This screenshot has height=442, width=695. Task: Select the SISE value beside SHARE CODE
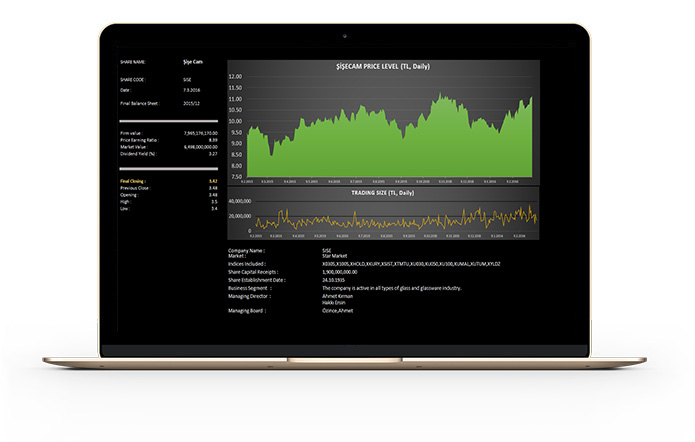187,80
